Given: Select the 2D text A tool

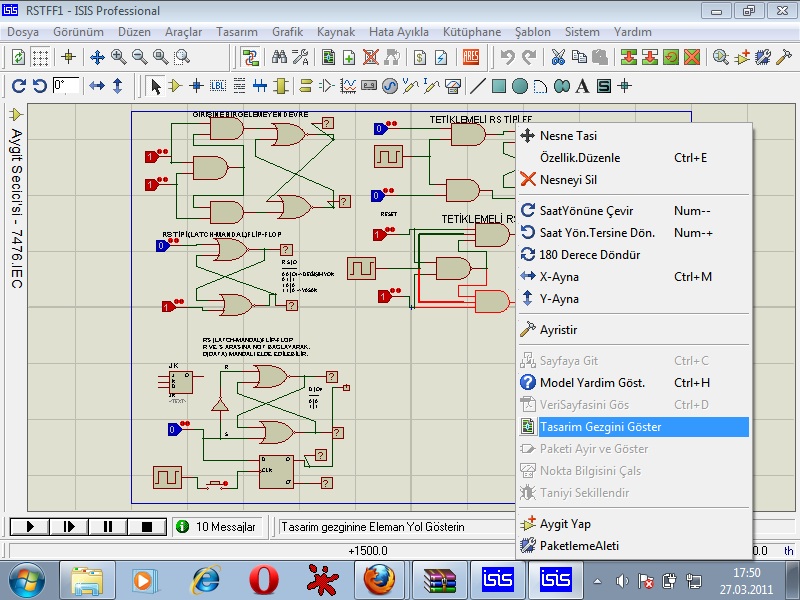Looking at the screenshot, I should coord(582,86).
